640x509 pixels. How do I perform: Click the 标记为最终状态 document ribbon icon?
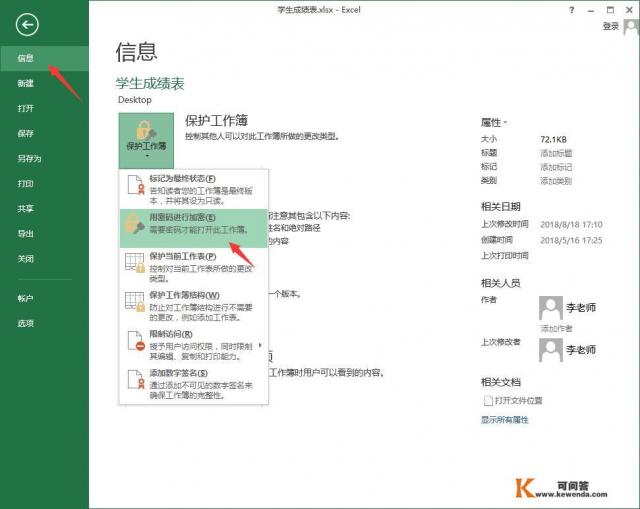pyautogui.click(x=136, y=184)
